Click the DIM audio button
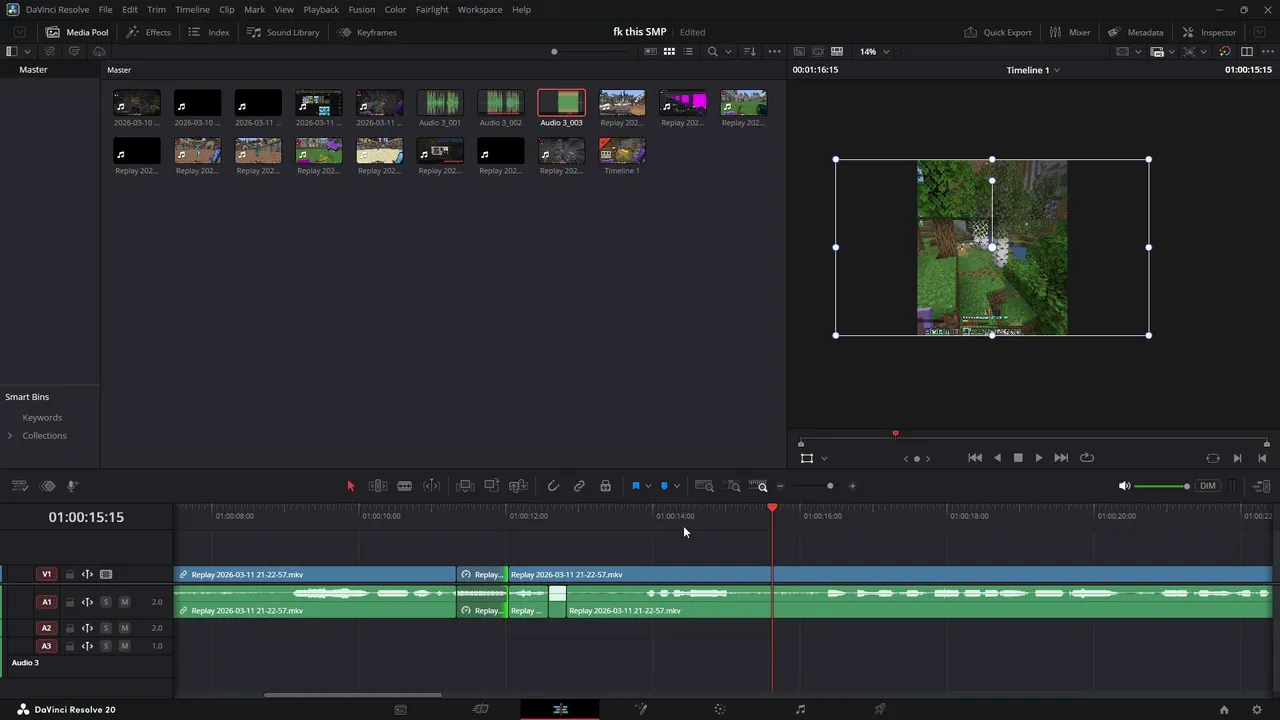This screenshot has width=1280, height=720. 1208,486
